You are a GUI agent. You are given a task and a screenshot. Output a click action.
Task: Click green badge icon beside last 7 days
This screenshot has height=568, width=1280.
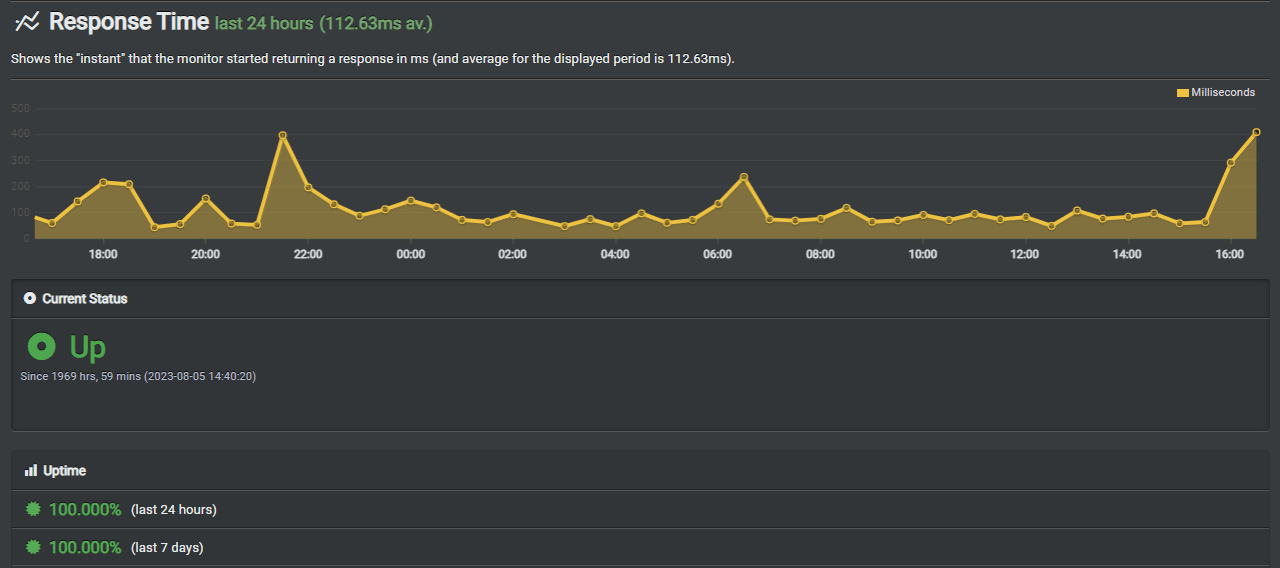(x=33, y=547)
